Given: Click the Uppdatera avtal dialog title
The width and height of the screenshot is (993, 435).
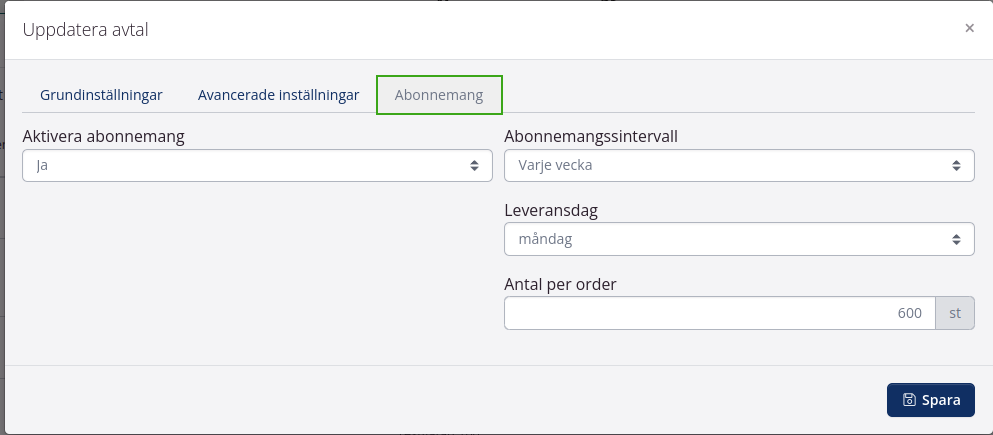Looking at the screenshot, I should point(85,29).
